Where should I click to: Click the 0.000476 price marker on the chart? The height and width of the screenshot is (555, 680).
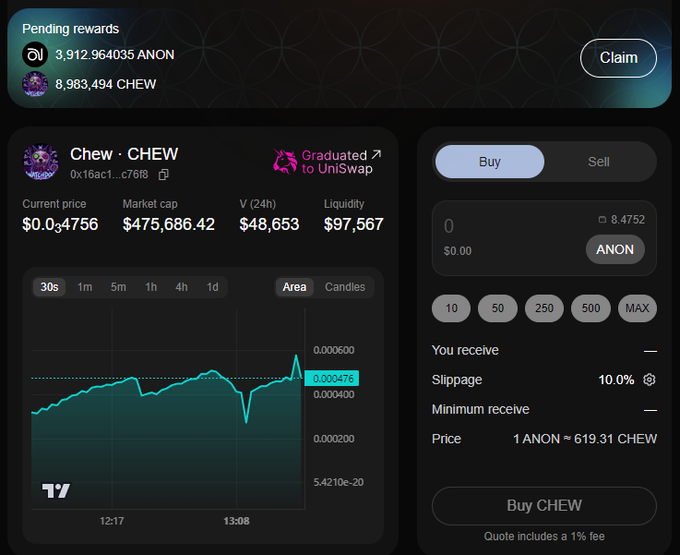(332, 379)
